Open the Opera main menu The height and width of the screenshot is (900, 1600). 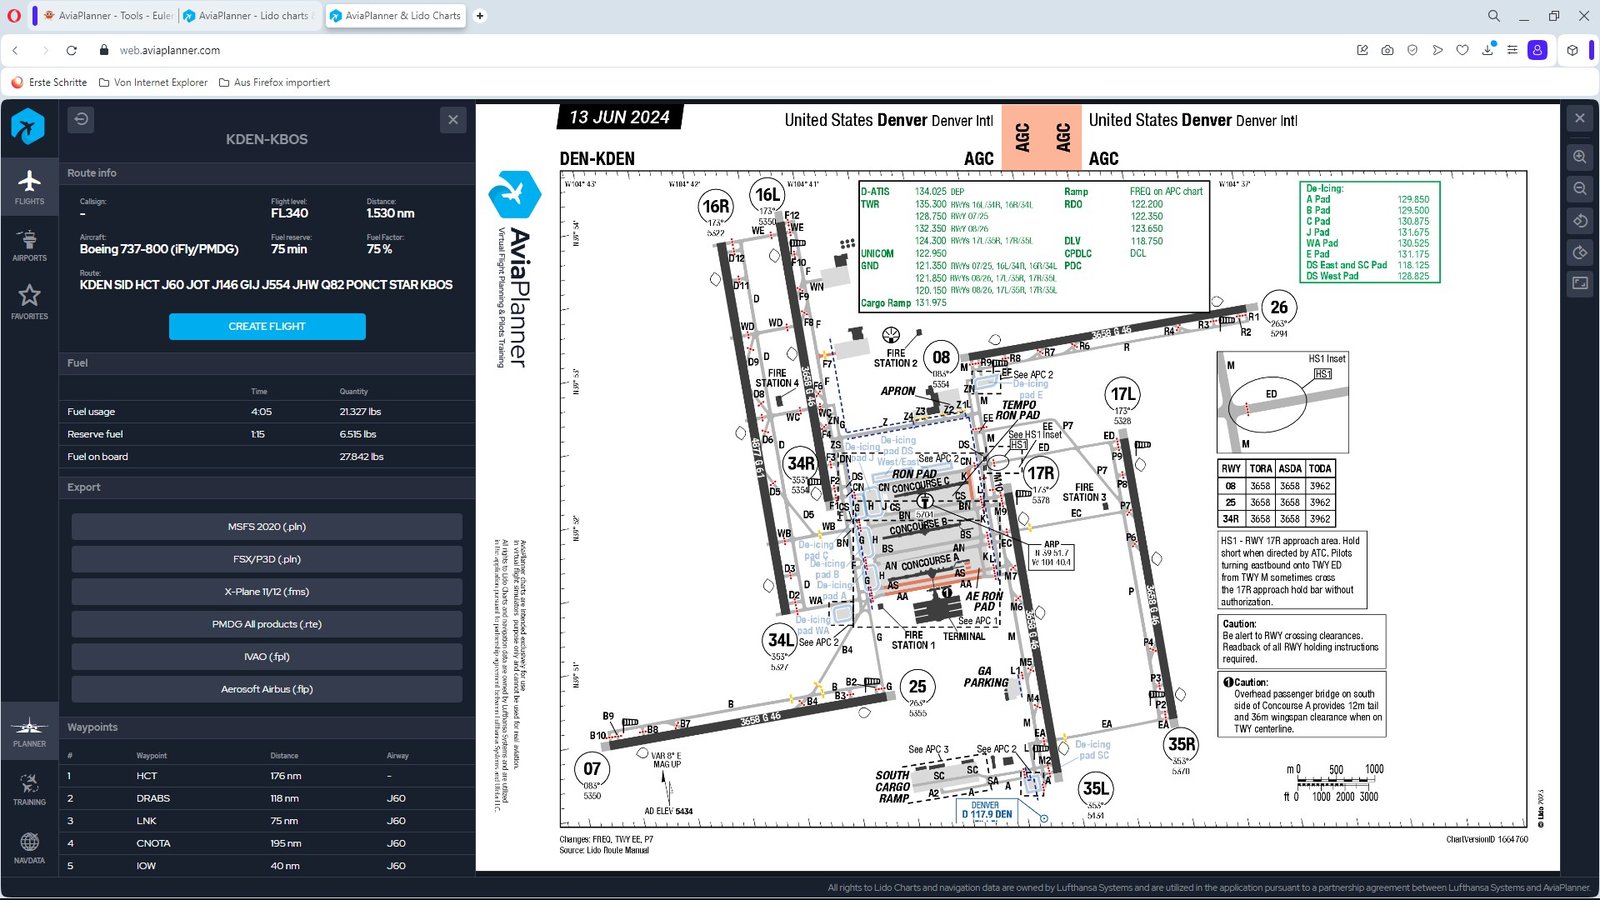pyautogui.click(x=14, y=16)
